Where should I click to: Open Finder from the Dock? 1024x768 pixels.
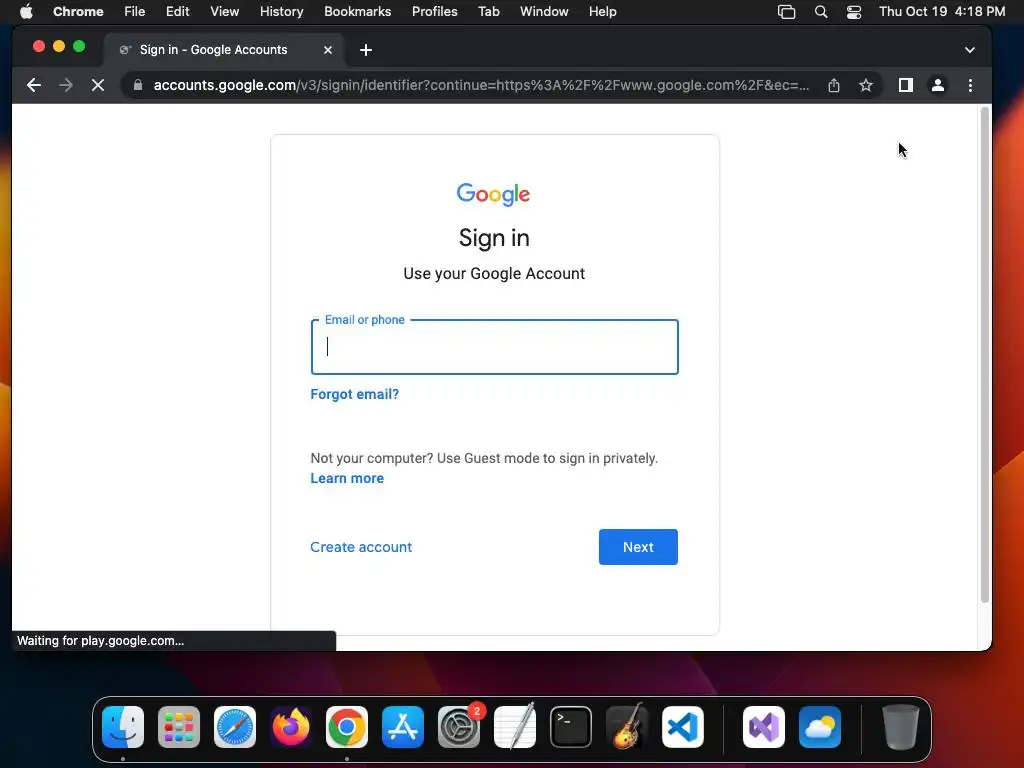(x=123, y=727)
